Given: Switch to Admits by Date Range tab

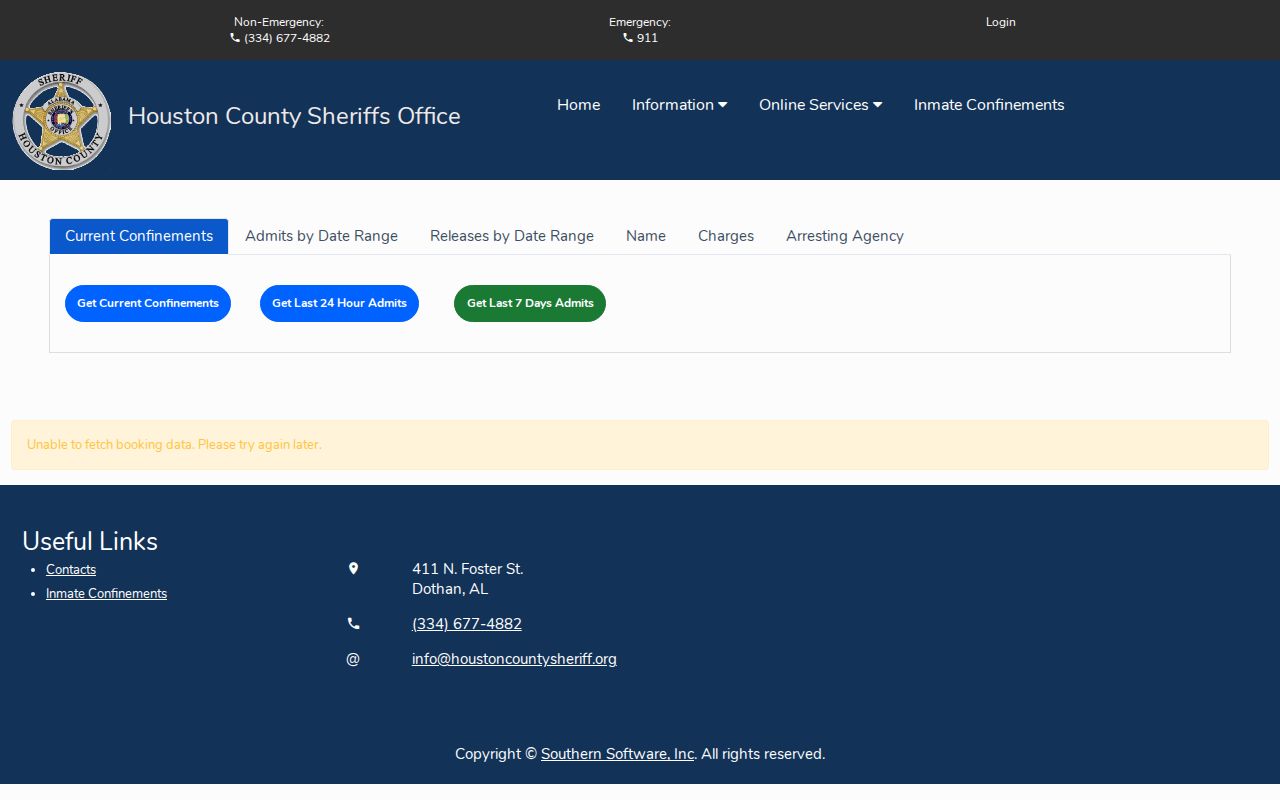Looking at the screenshot, I should tap(321, 236).
